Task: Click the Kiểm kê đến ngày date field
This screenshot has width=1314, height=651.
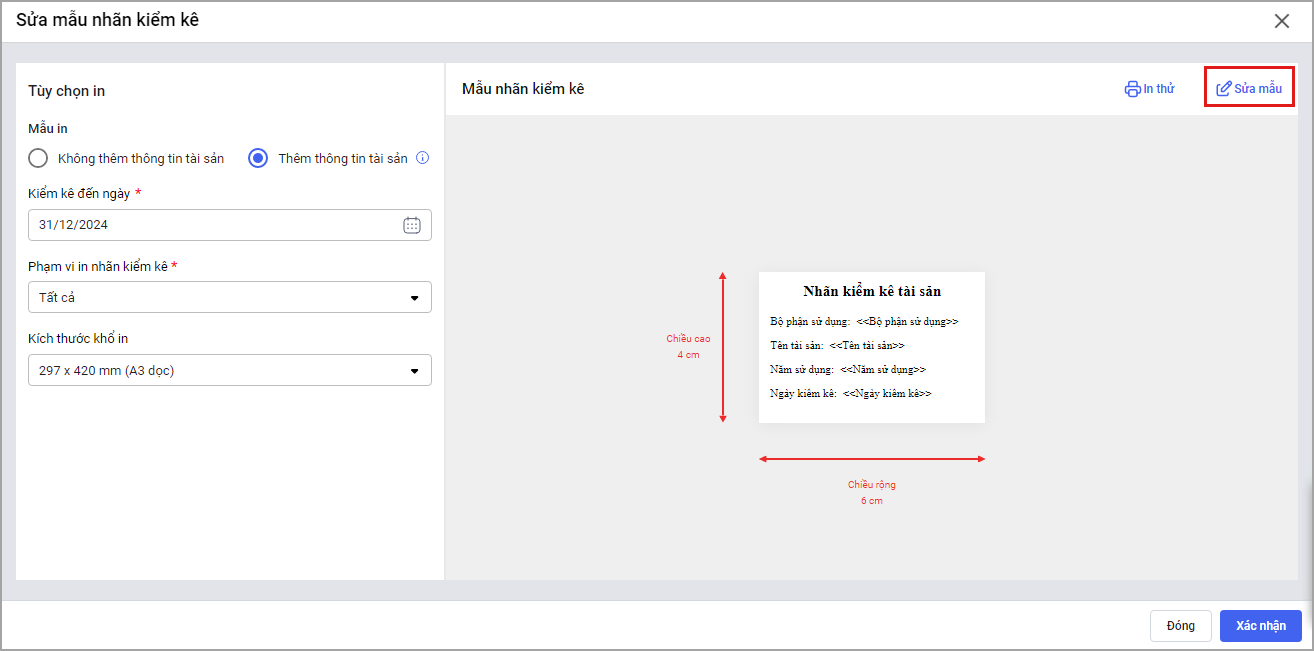Action: pyautogui.click(x=215, y=225)
